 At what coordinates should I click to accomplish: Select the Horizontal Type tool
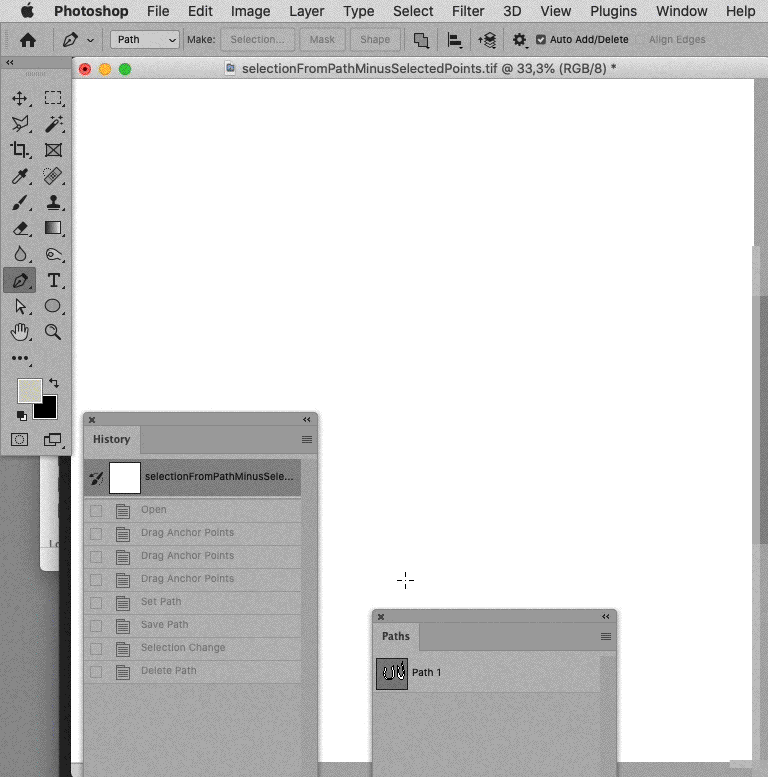(x=53, y=280)
